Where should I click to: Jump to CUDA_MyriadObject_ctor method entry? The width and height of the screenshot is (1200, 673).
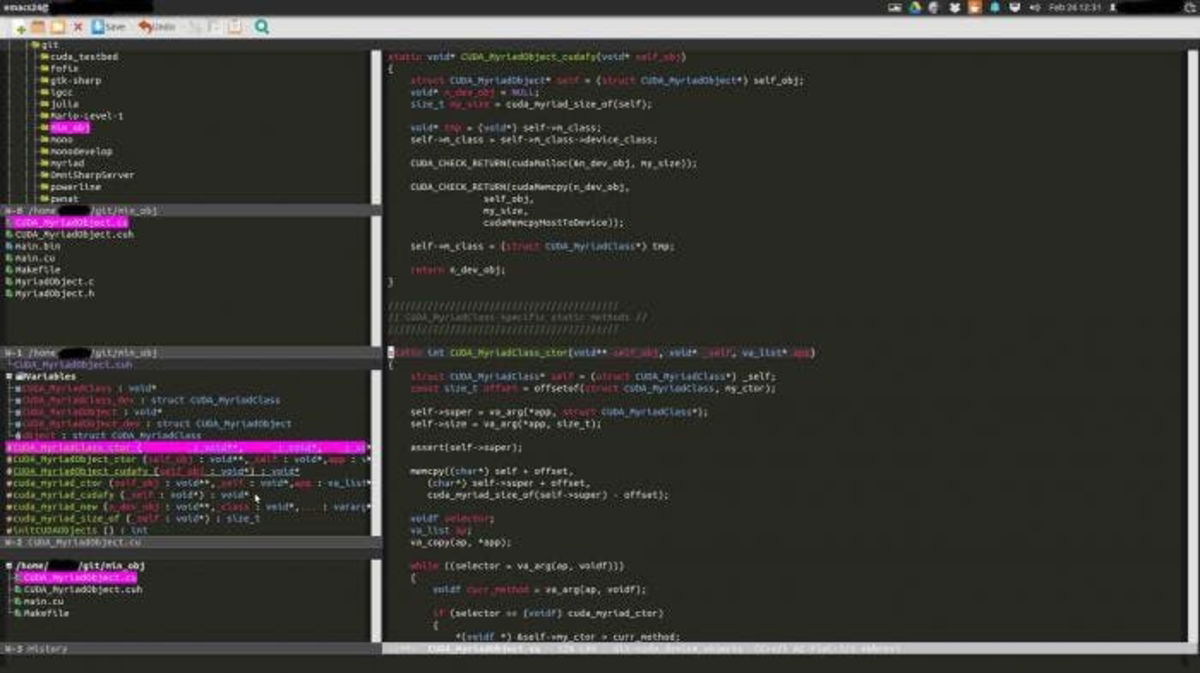pyautogui.click(x=190, y=460)
